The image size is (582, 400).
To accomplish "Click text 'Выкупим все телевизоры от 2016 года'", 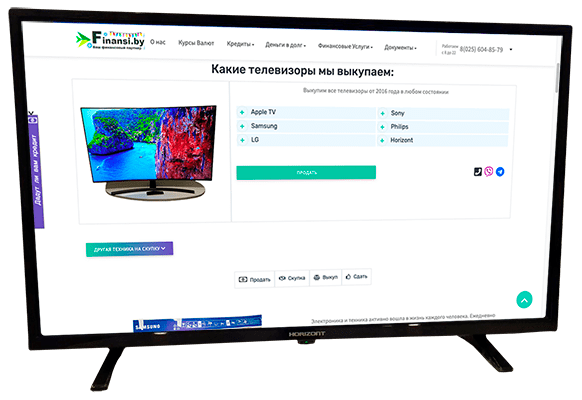I will pos(350,91).
